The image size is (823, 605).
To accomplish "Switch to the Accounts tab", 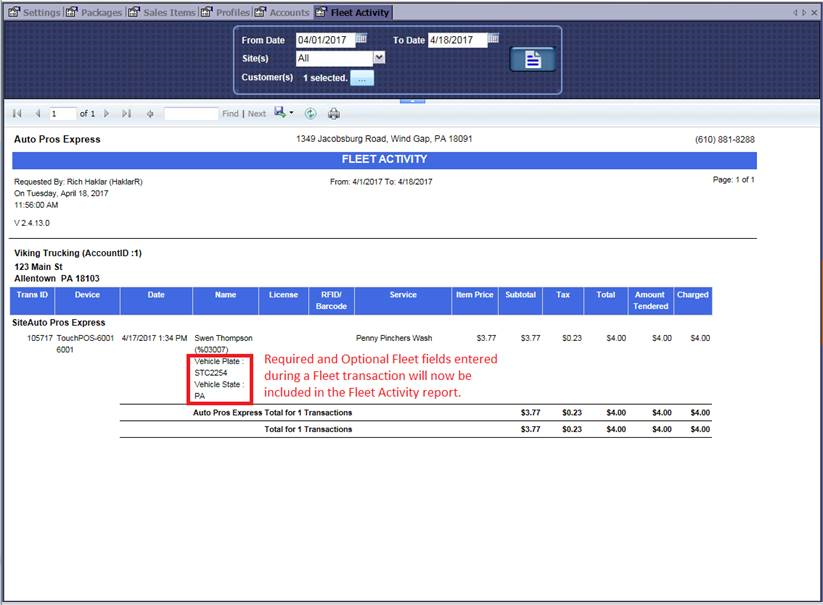I will pyautogui.click(x=282, y=12).
